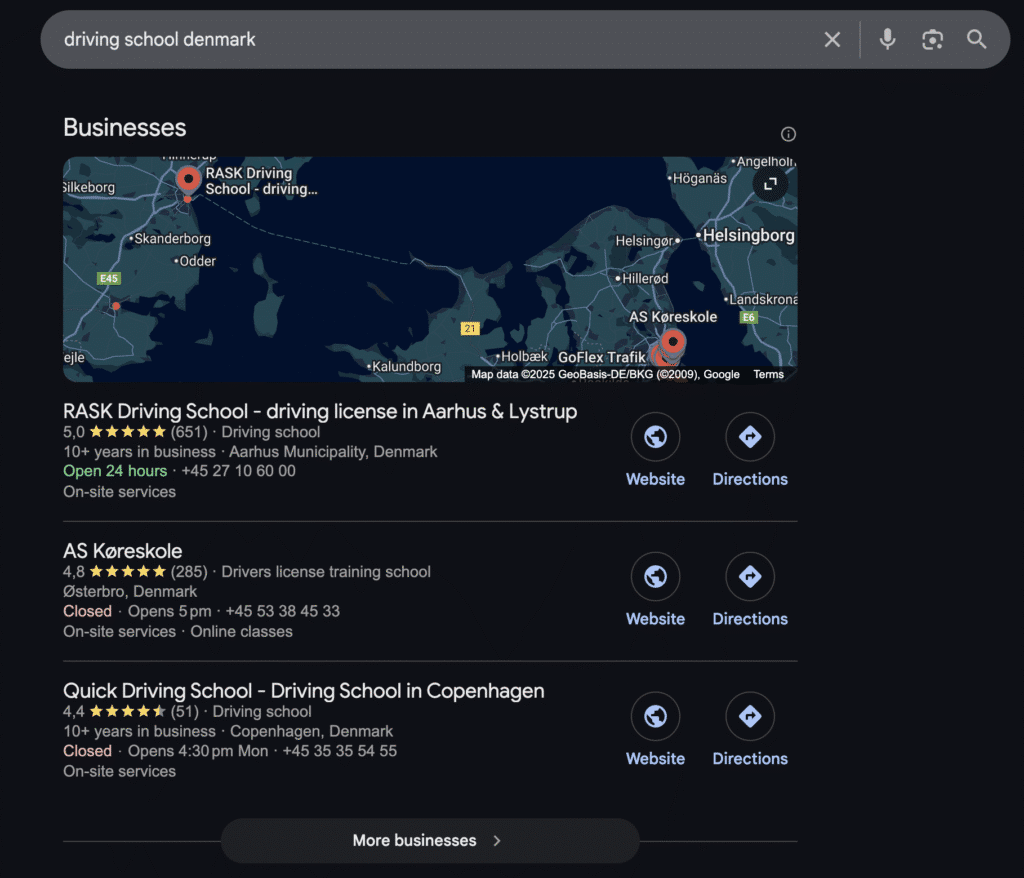Screen dimensions: 1024x878
Task: Click the microphone icon for voice search
Action: click(x=887, y=39)
